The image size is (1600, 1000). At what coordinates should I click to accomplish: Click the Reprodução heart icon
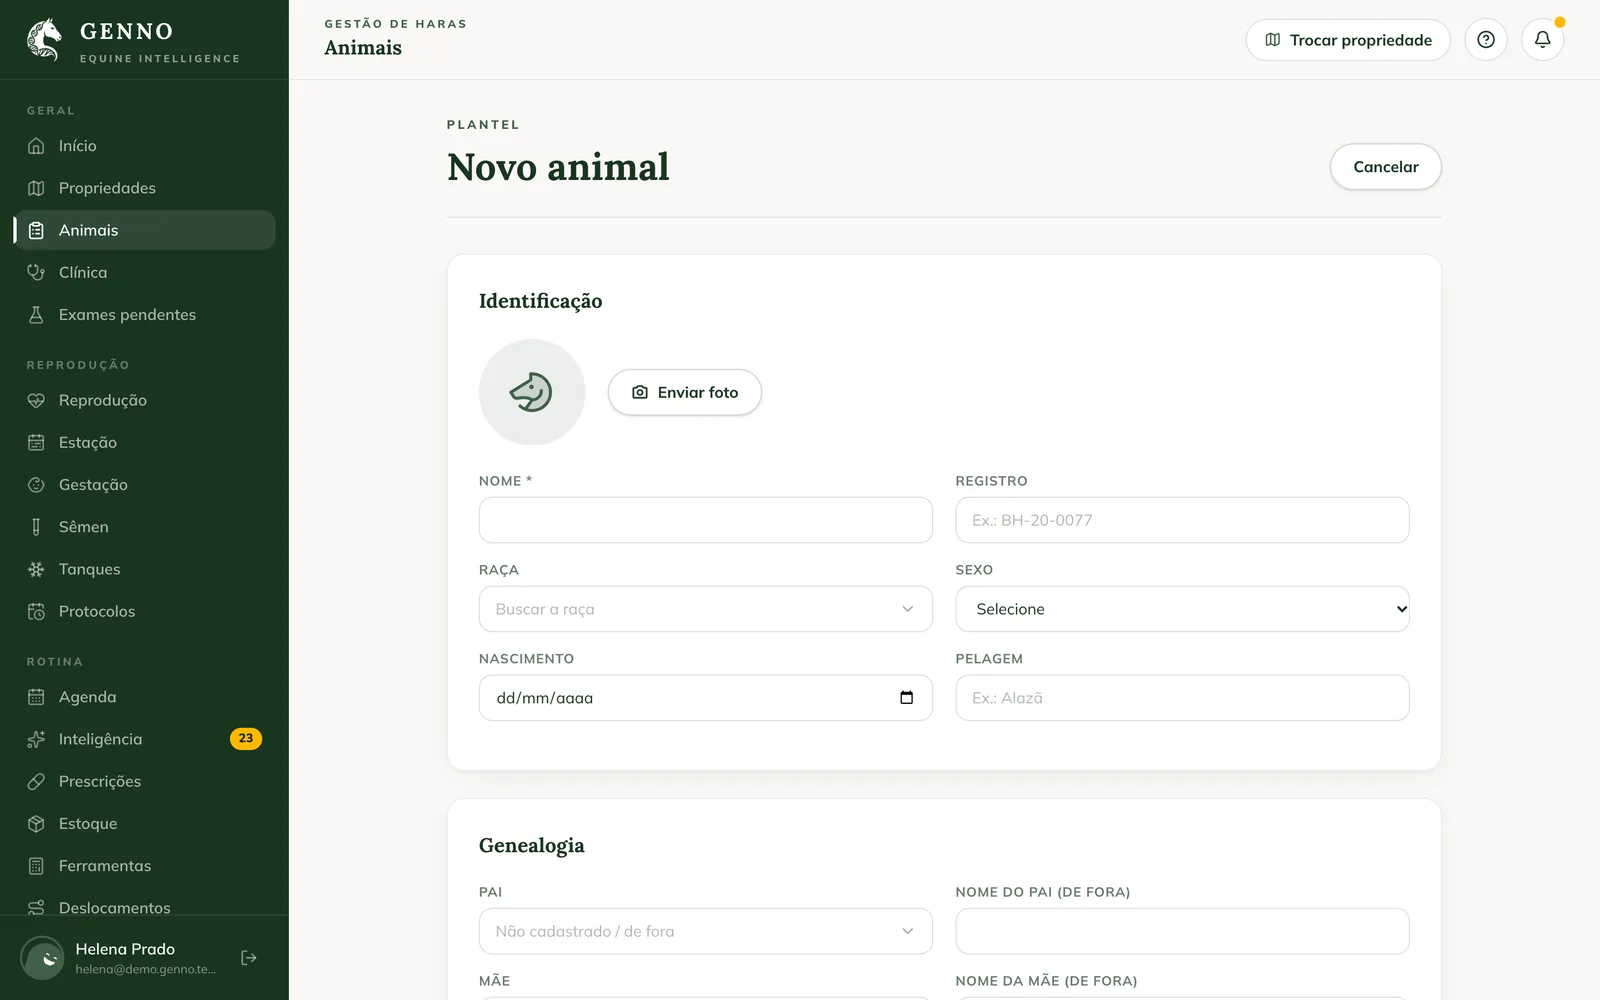[x=36, y=400]
